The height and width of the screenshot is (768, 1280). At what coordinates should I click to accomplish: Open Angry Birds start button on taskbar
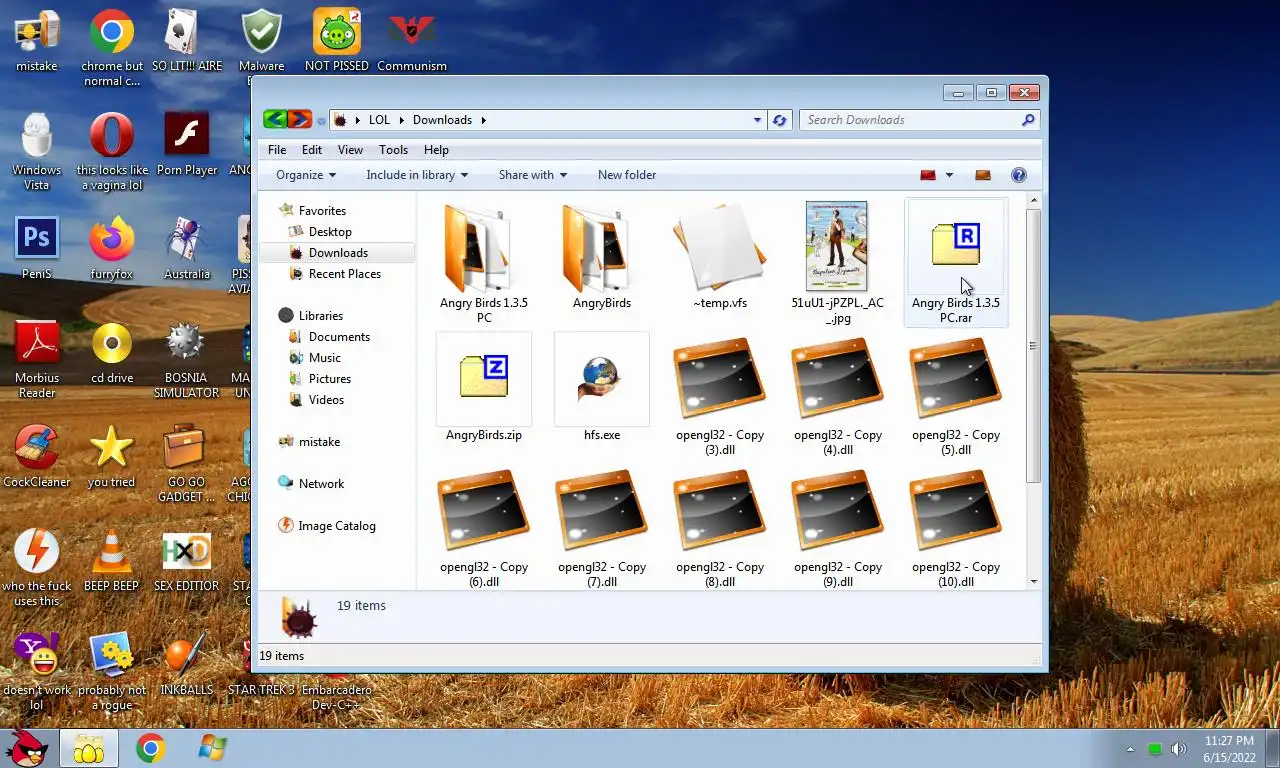(x=26, y=748)
